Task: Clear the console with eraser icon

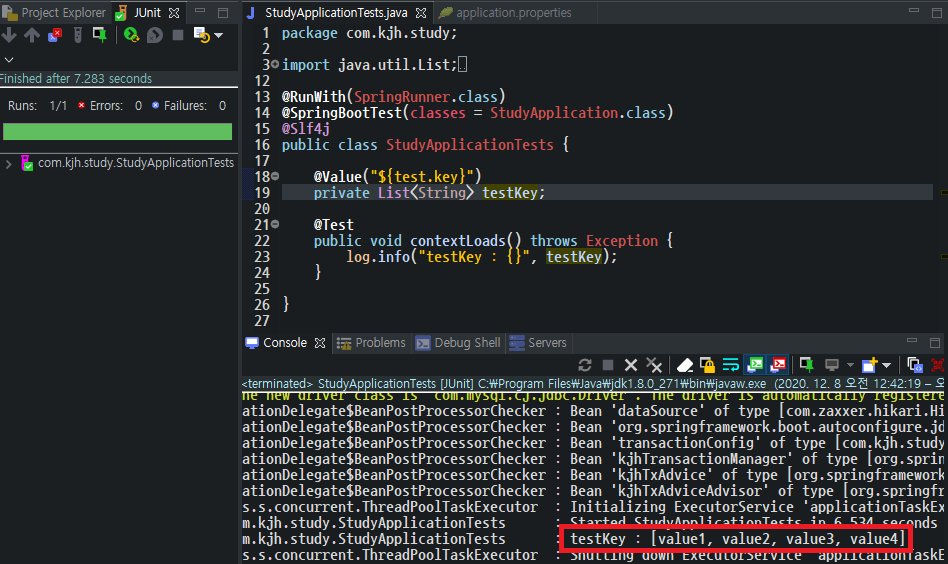Action: point(684,365)
